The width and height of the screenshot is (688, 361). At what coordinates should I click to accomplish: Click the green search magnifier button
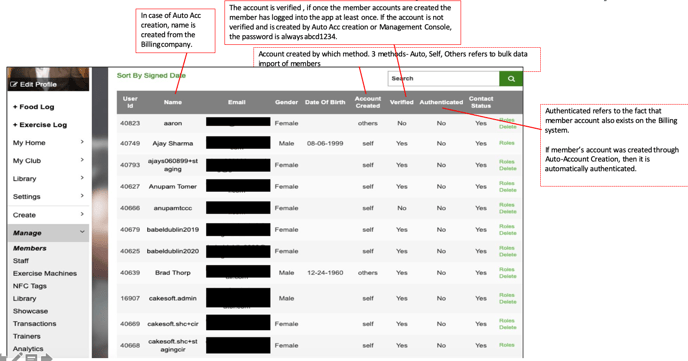coord(511,79)
